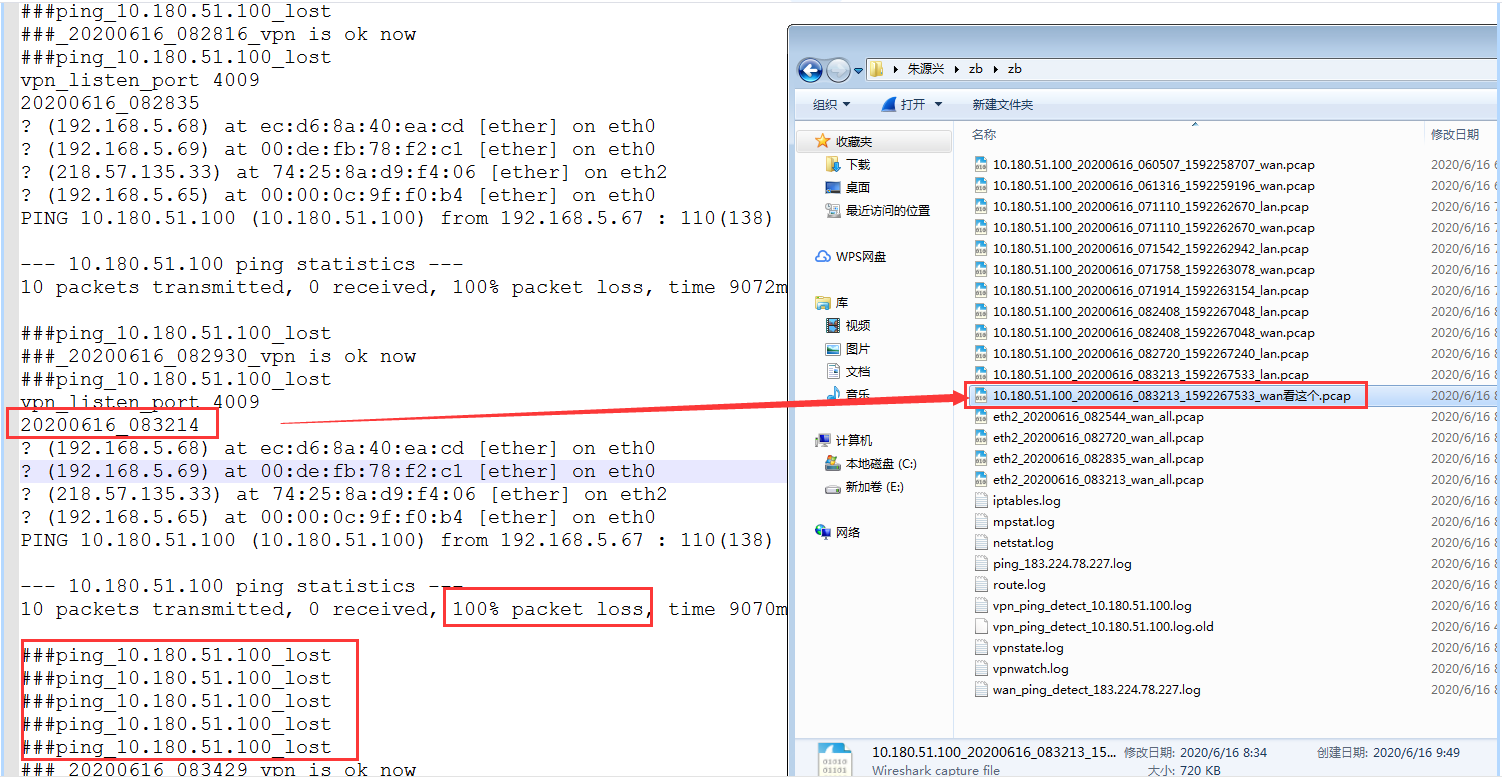
Task: Click 新建文件夹 to create a folder
Action: [1002, 105]
